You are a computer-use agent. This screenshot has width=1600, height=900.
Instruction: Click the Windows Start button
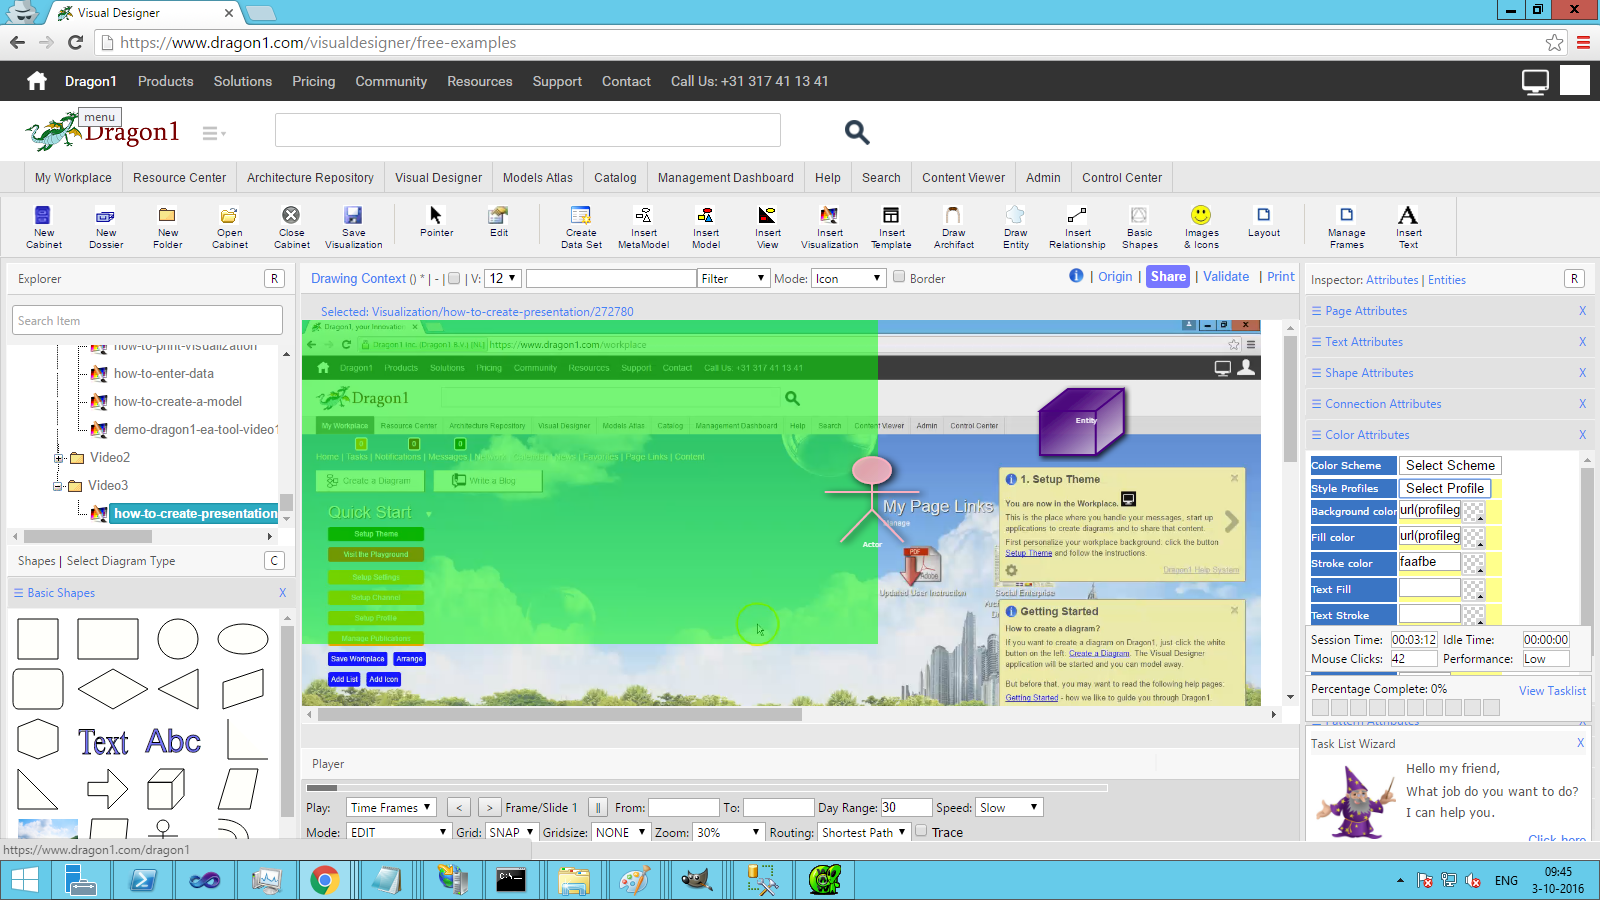[24, 880]
